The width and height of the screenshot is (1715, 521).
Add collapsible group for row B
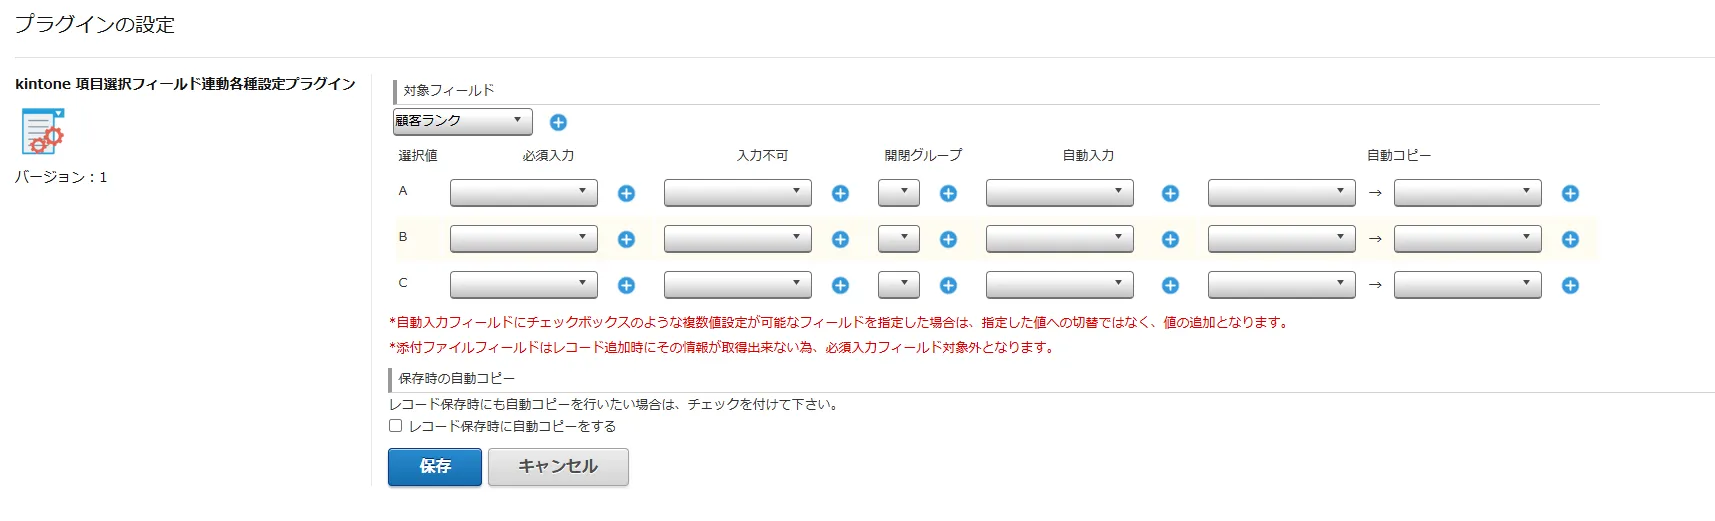tap(948, 239)
